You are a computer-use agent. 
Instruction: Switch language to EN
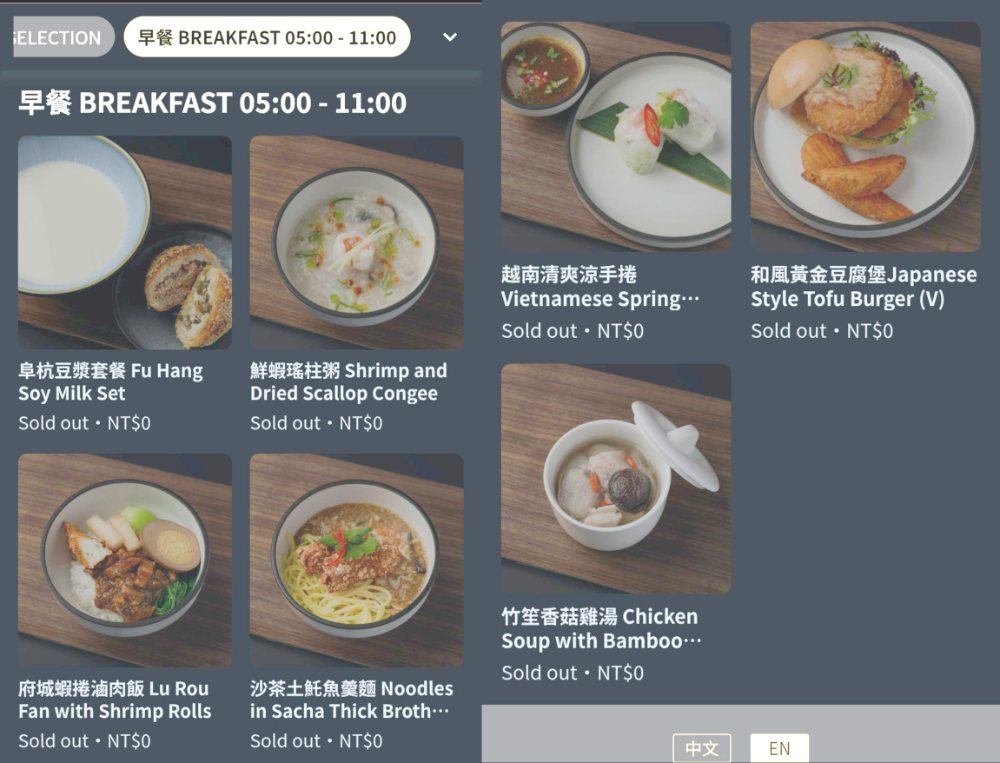779,748
